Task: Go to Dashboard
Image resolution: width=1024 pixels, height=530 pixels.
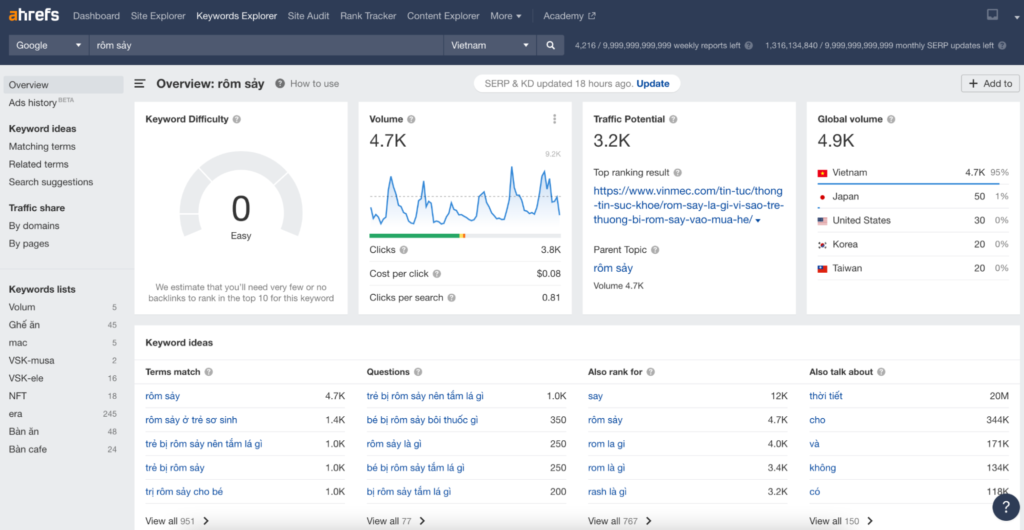Action: 97,16
